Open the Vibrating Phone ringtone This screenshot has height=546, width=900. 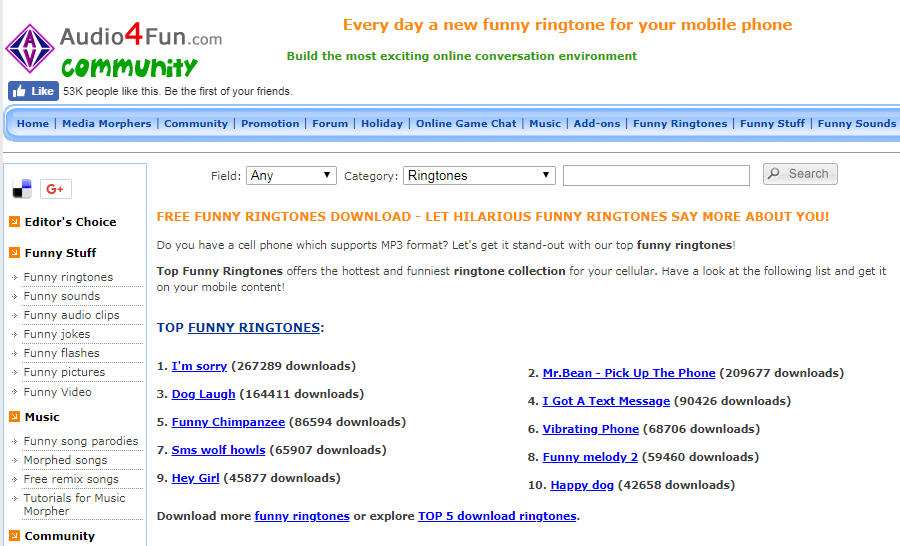click(591, 429)
